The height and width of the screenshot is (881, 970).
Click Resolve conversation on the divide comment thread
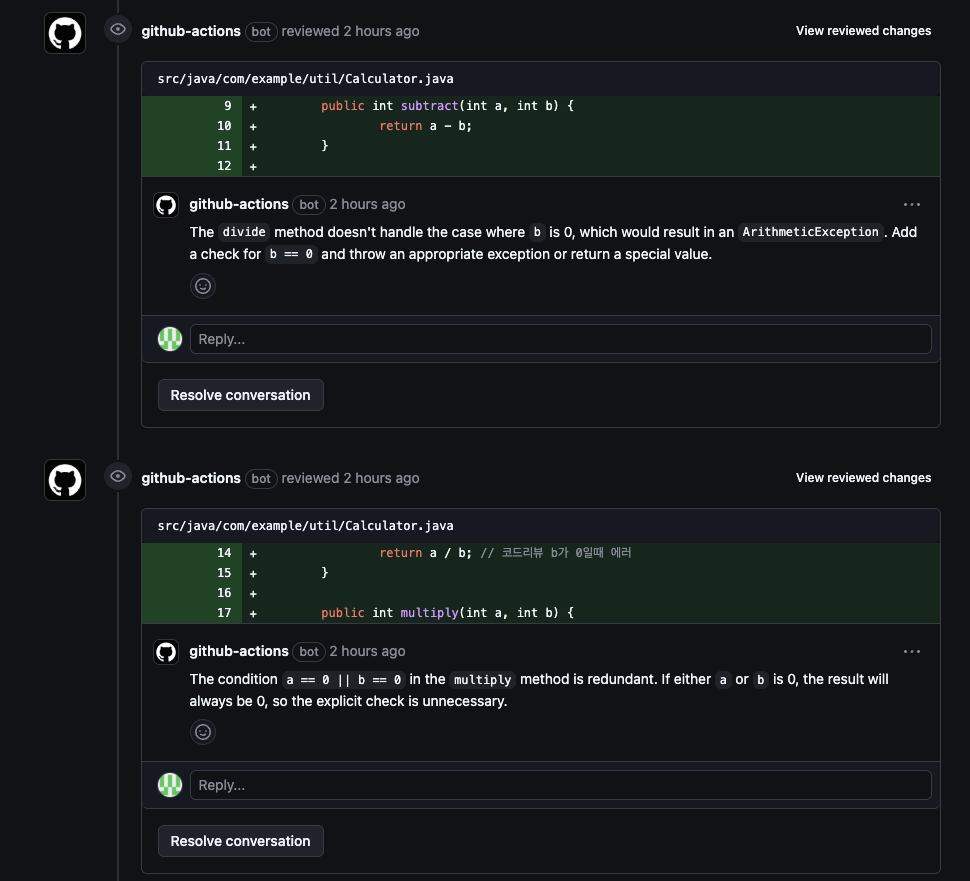240,394
